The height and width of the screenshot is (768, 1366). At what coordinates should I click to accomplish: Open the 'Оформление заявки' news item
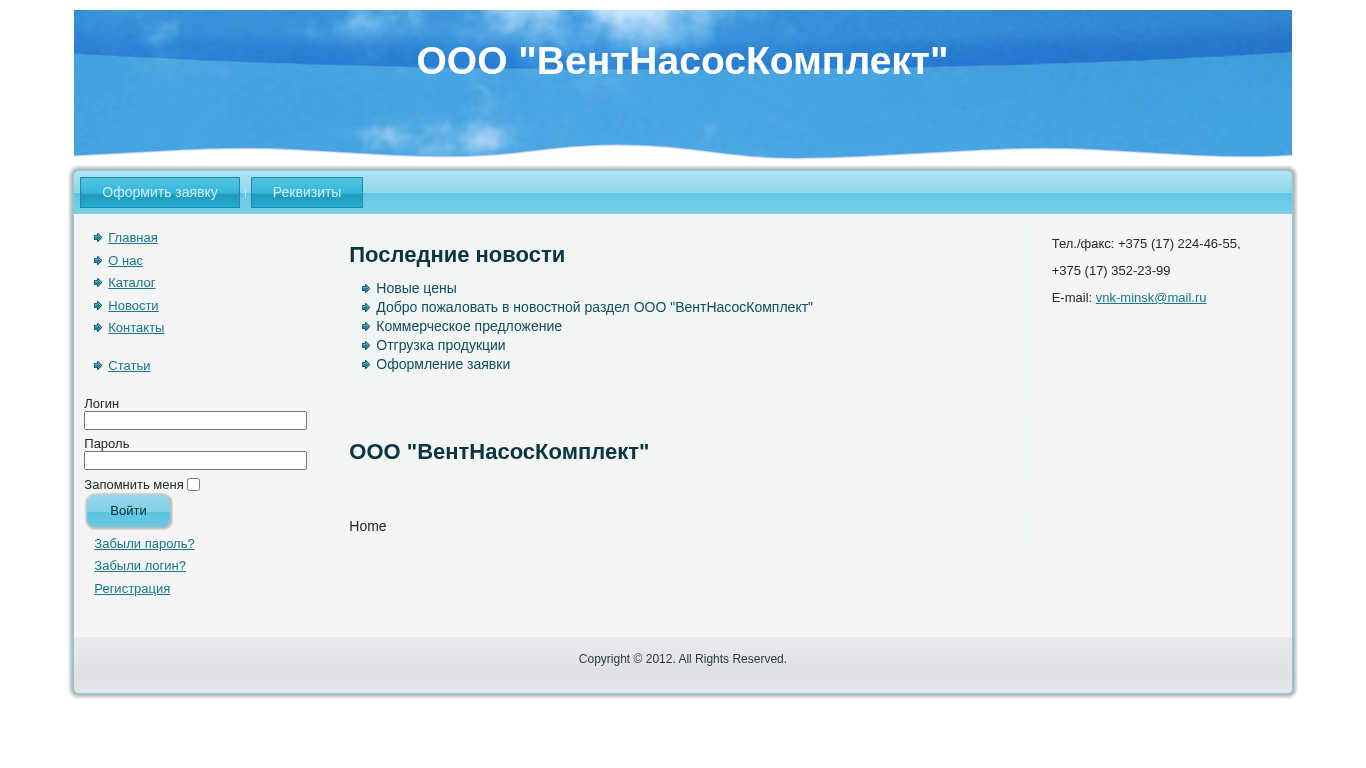click(x=442, y=364)
